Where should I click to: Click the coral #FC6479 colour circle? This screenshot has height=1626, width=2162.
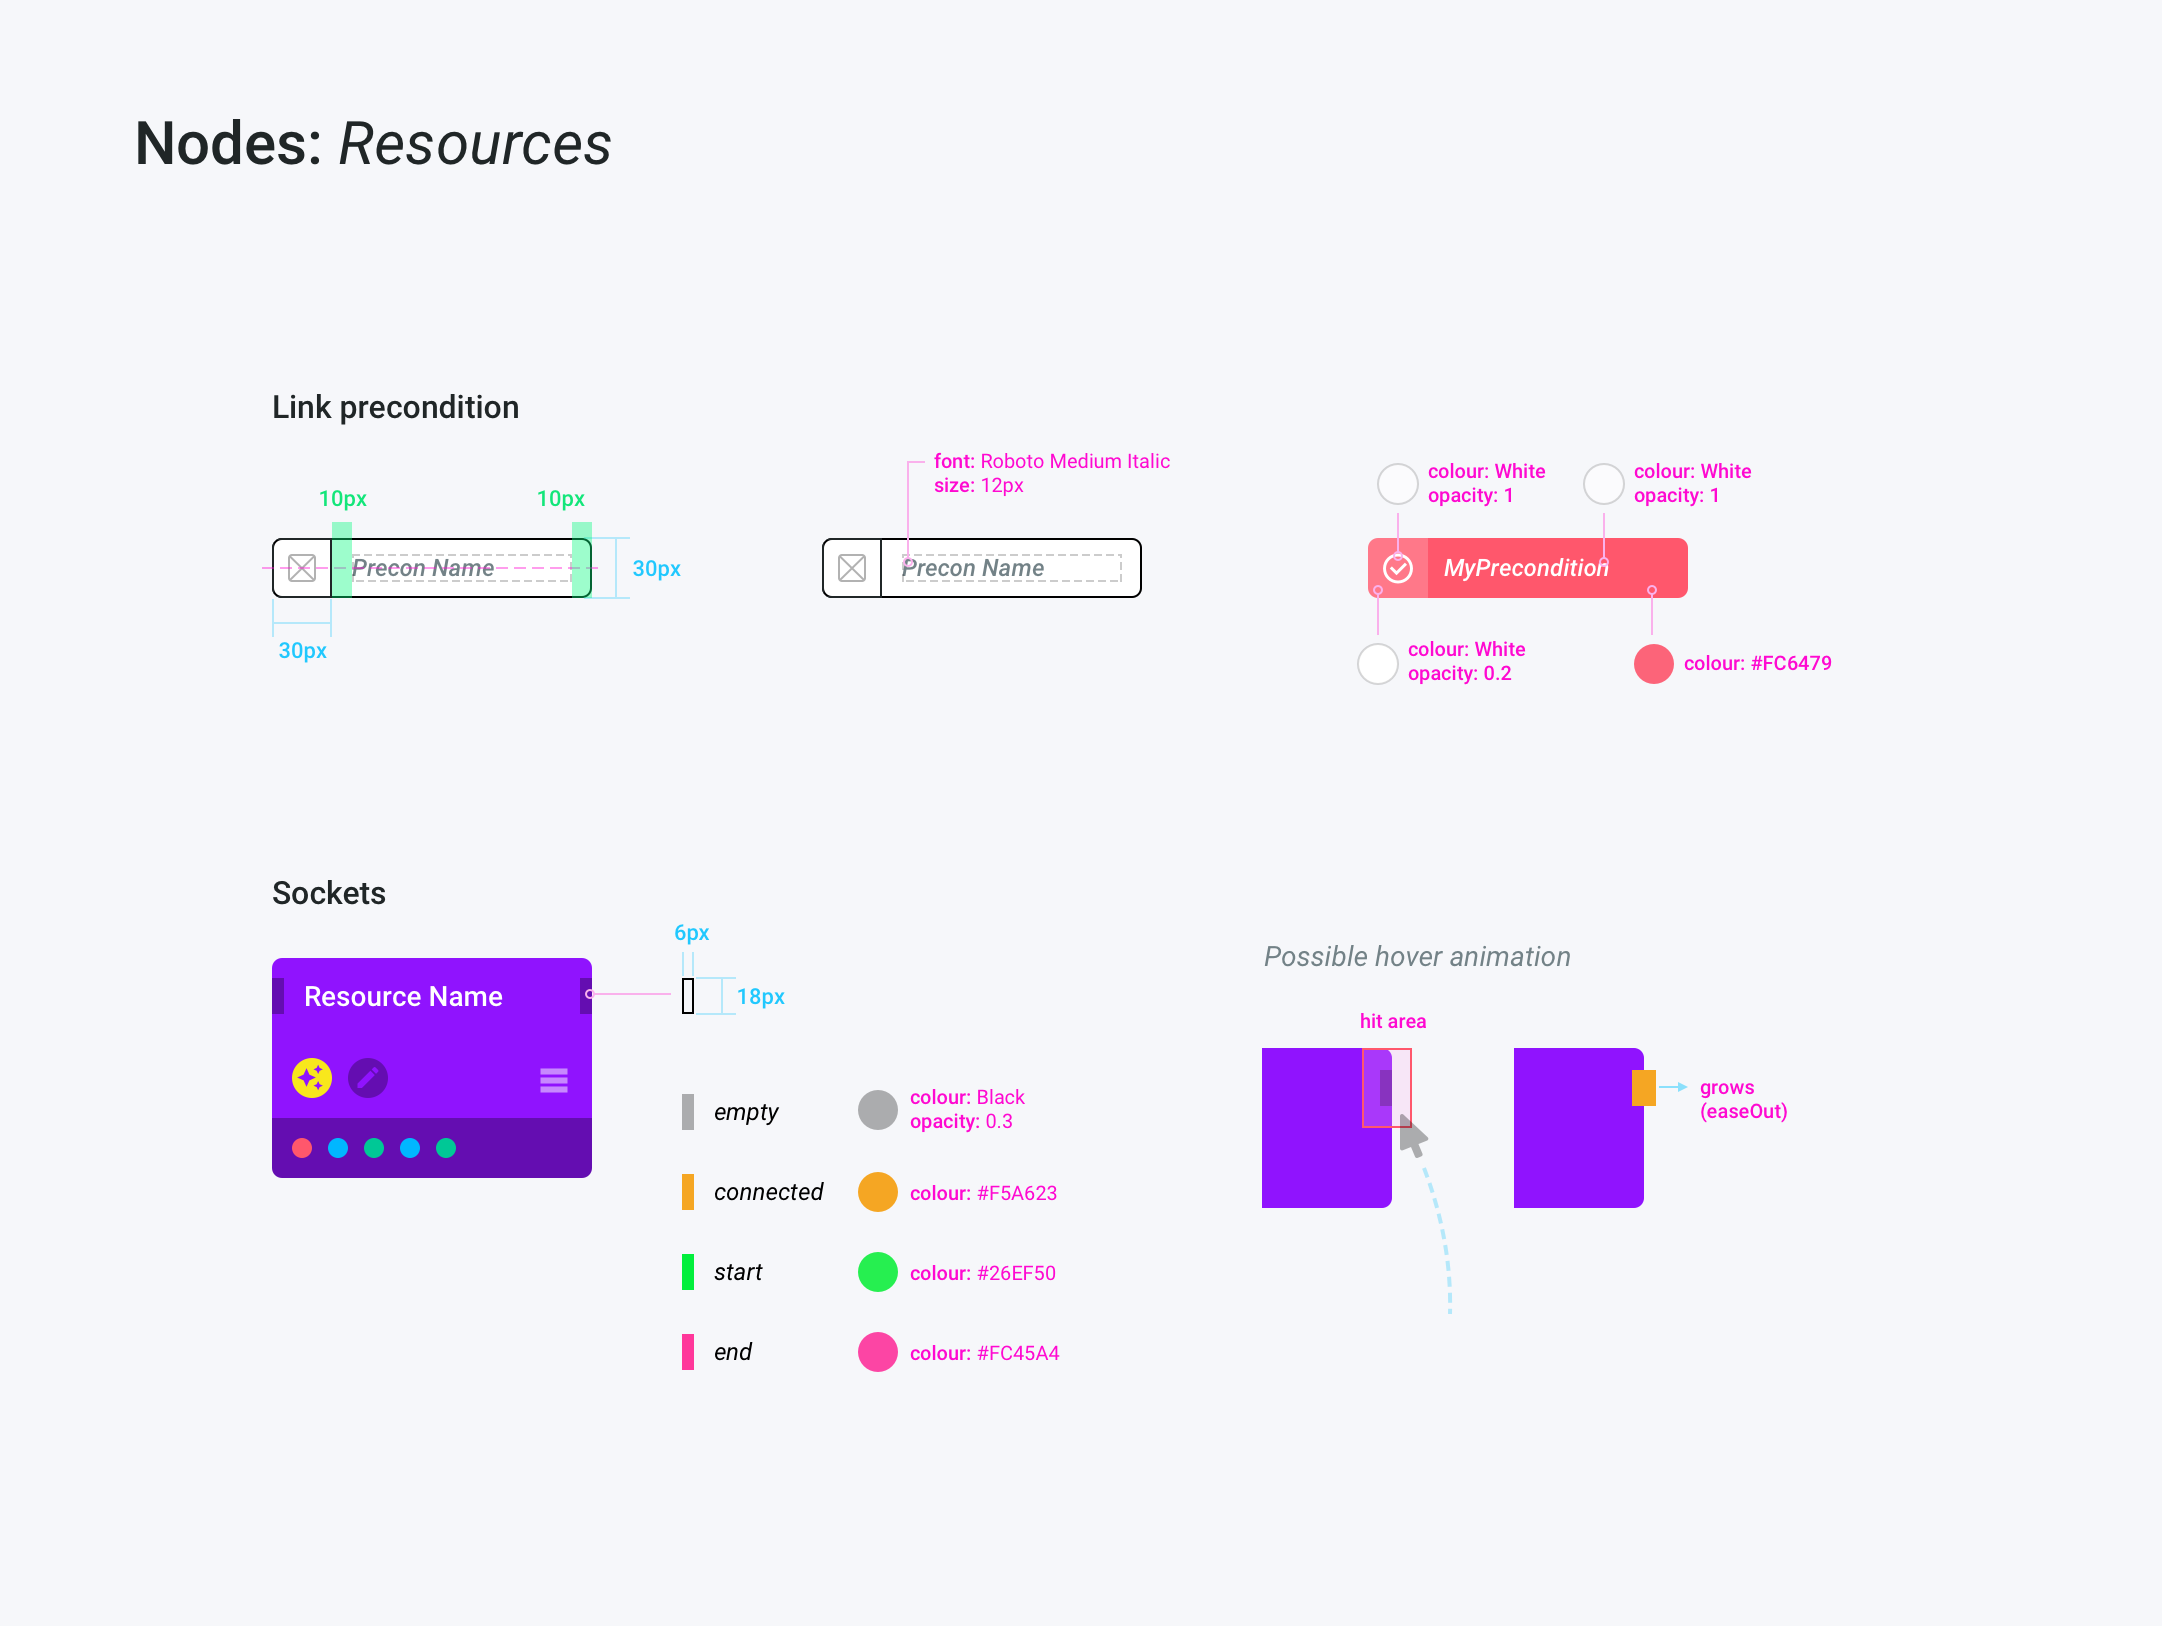[1654, 664]
